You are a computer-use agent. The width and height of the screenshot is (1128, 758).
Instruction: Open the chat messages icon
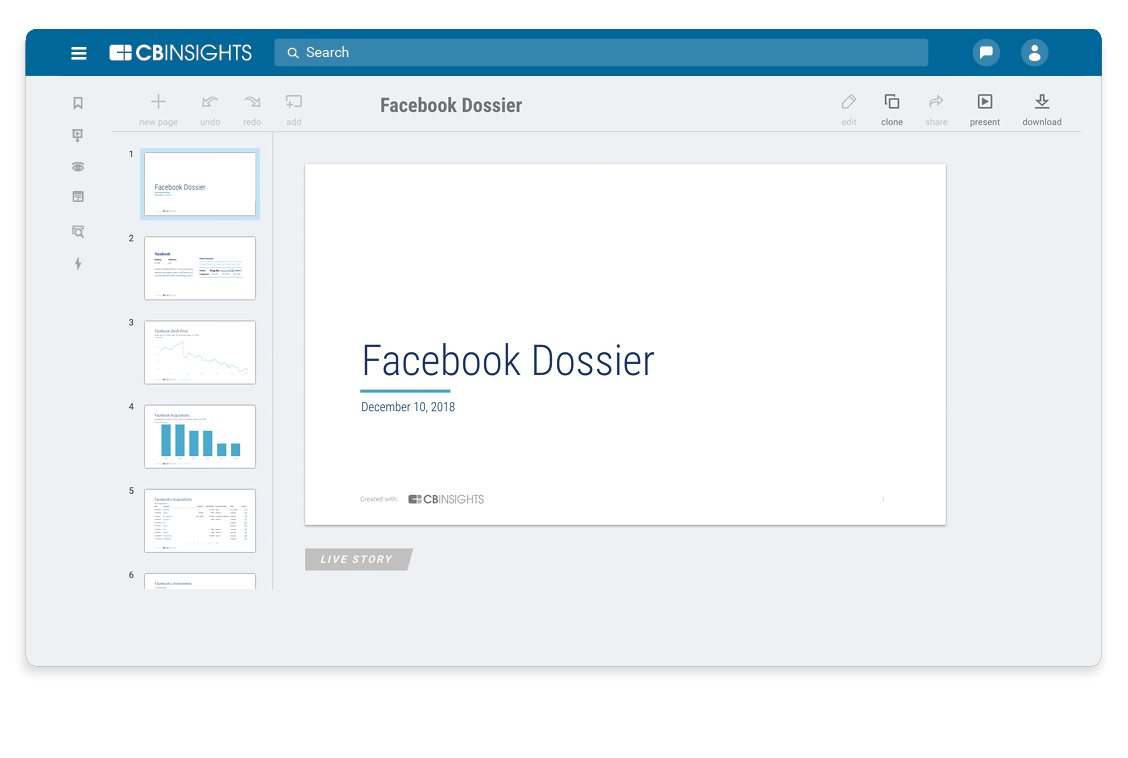coord(986,52)
